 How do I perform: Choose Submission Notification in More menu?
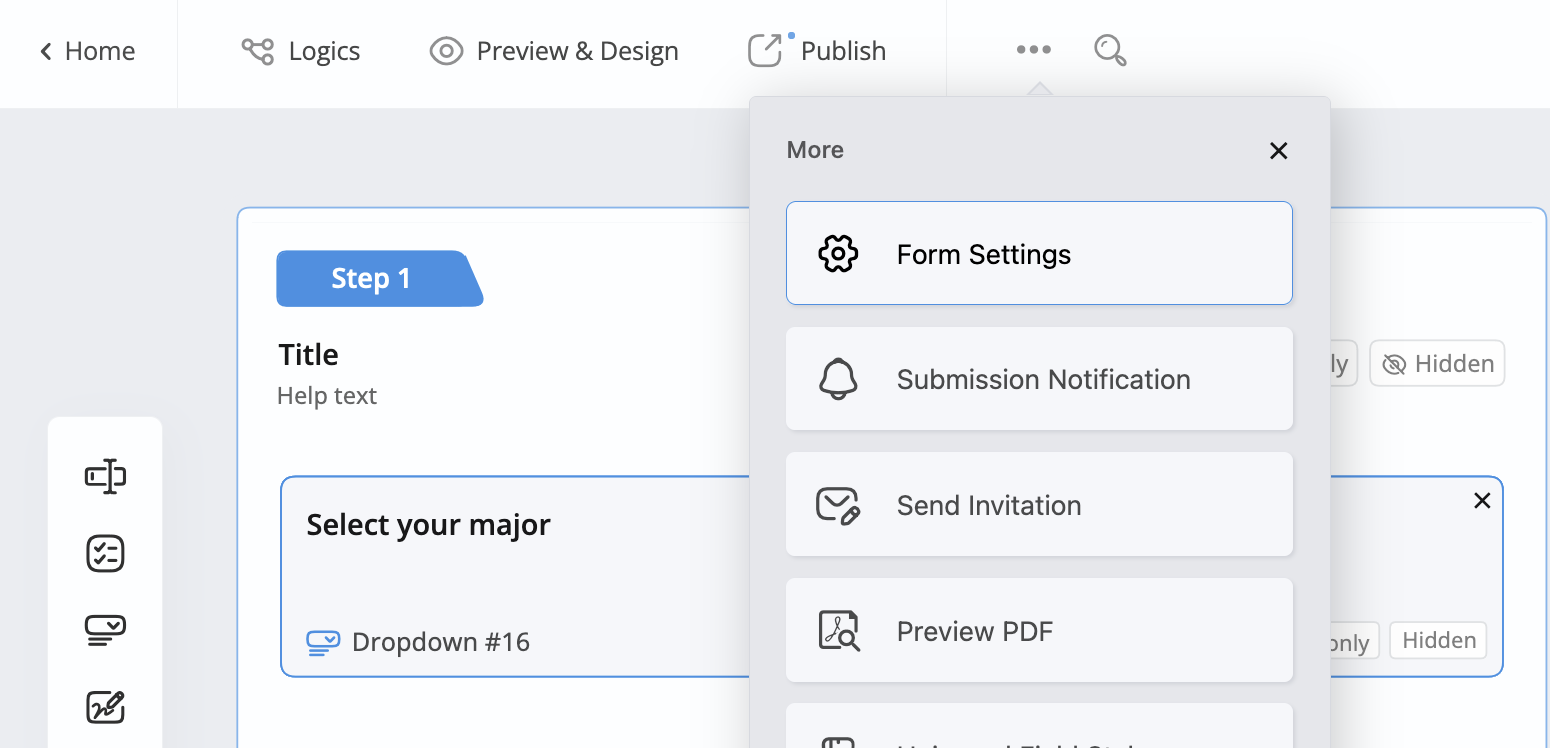click(1038, 379)
